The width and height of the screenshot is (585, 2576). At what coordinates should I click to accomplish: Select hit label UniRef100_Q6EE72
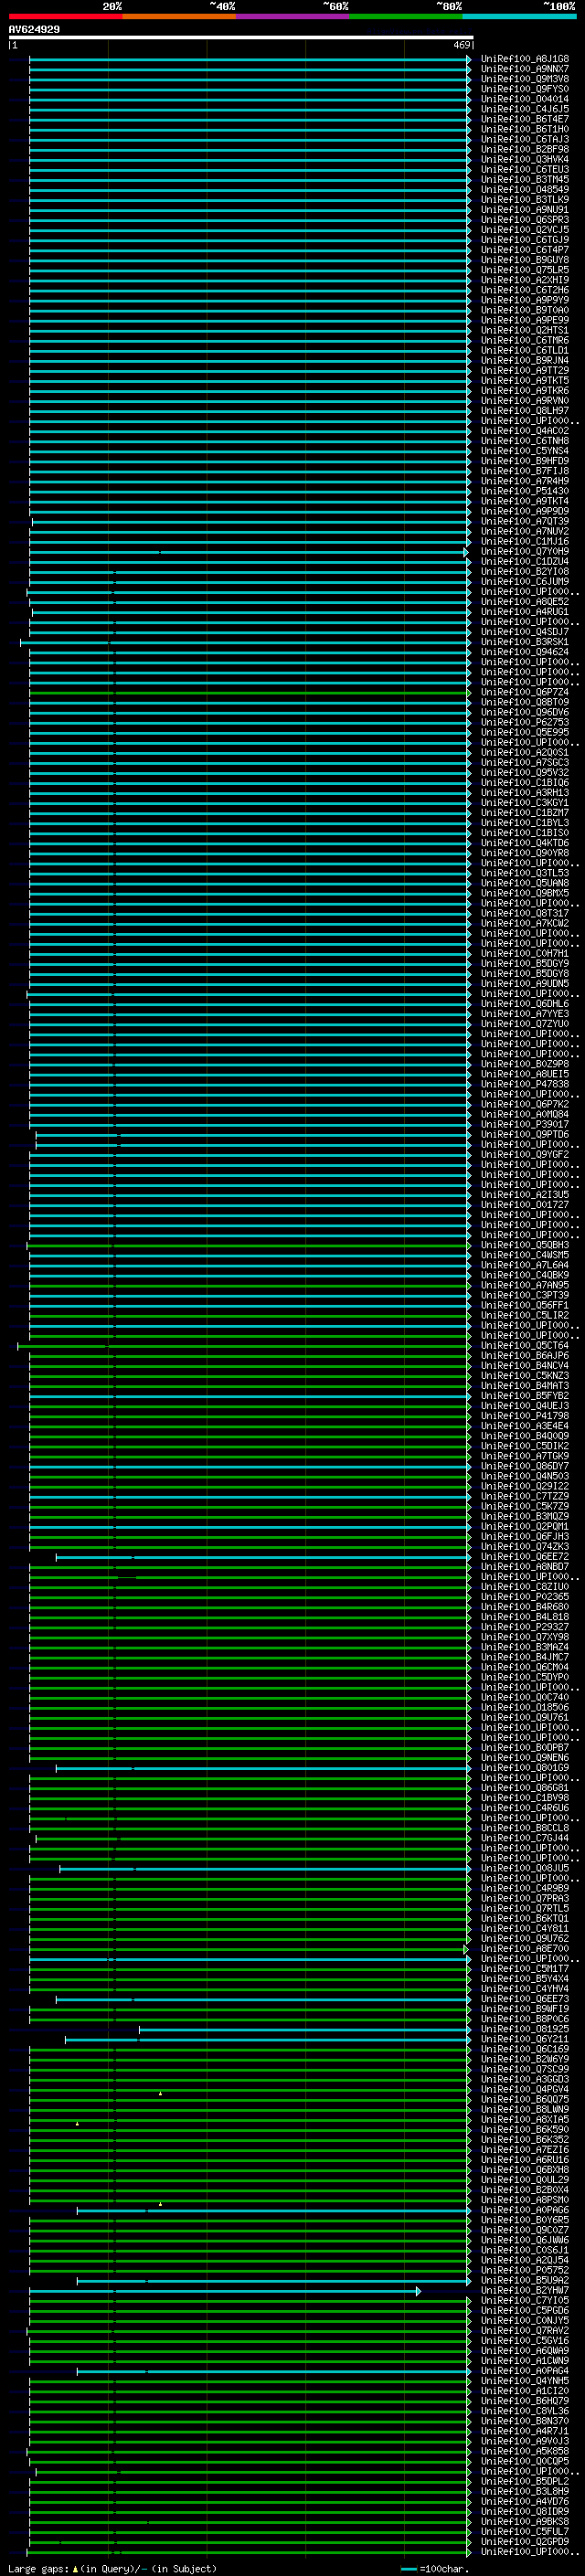click(524, 1556)
